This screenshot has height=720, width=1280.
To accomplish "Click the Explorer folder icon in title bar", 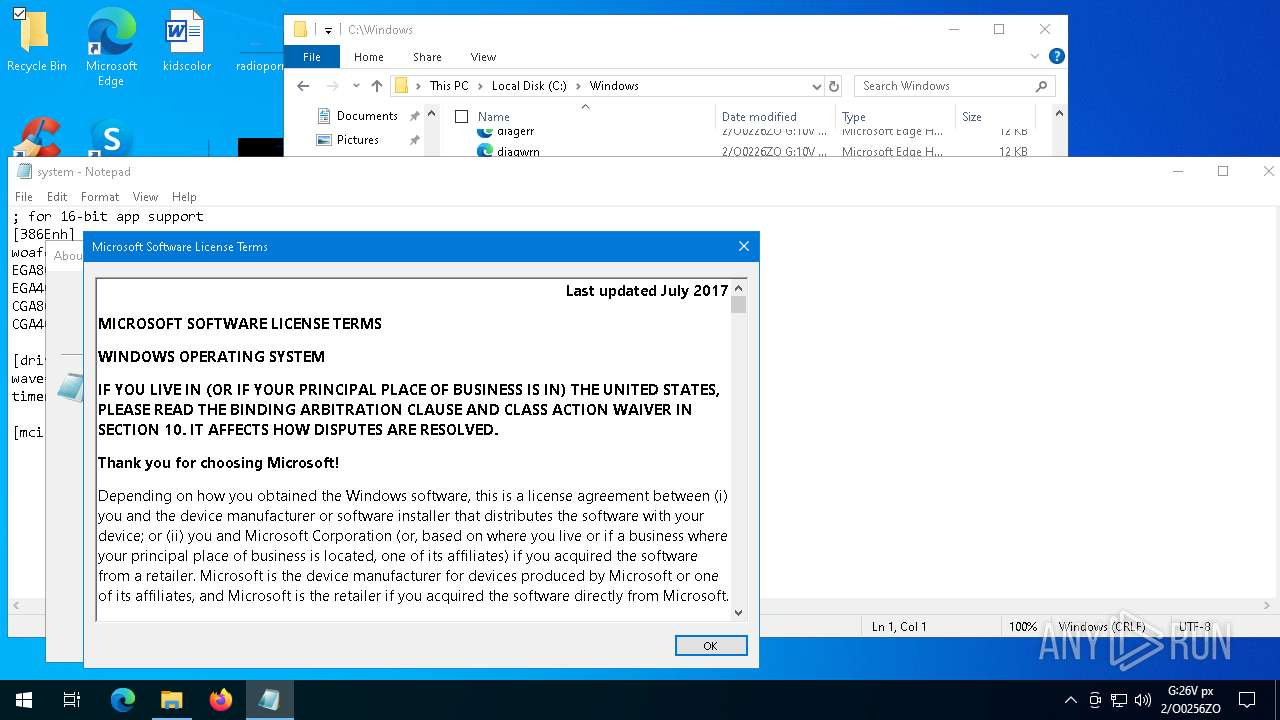I will (x=301, y=30).
